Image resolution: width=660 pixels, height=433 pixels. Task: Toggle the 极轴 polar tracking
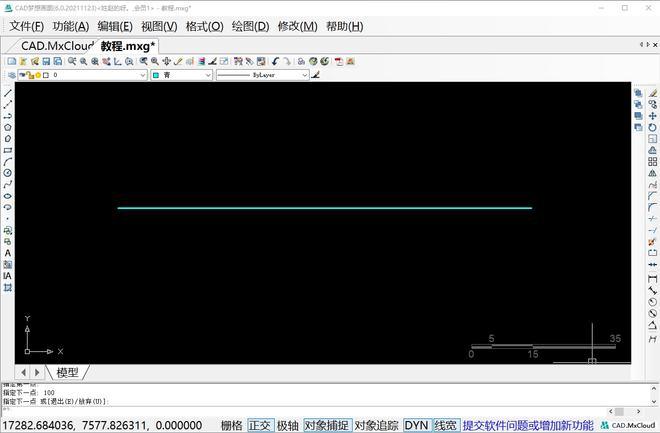tap(288, 425)
